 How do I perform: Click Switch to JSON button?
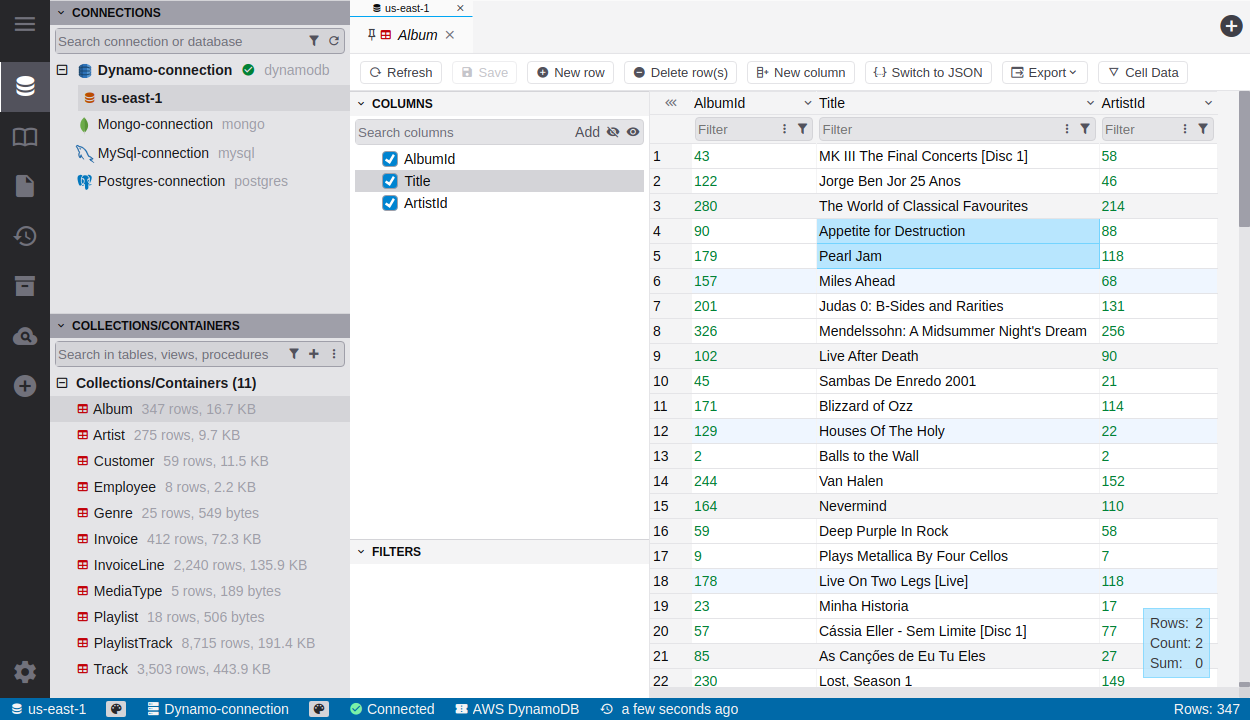coord(927,72)
